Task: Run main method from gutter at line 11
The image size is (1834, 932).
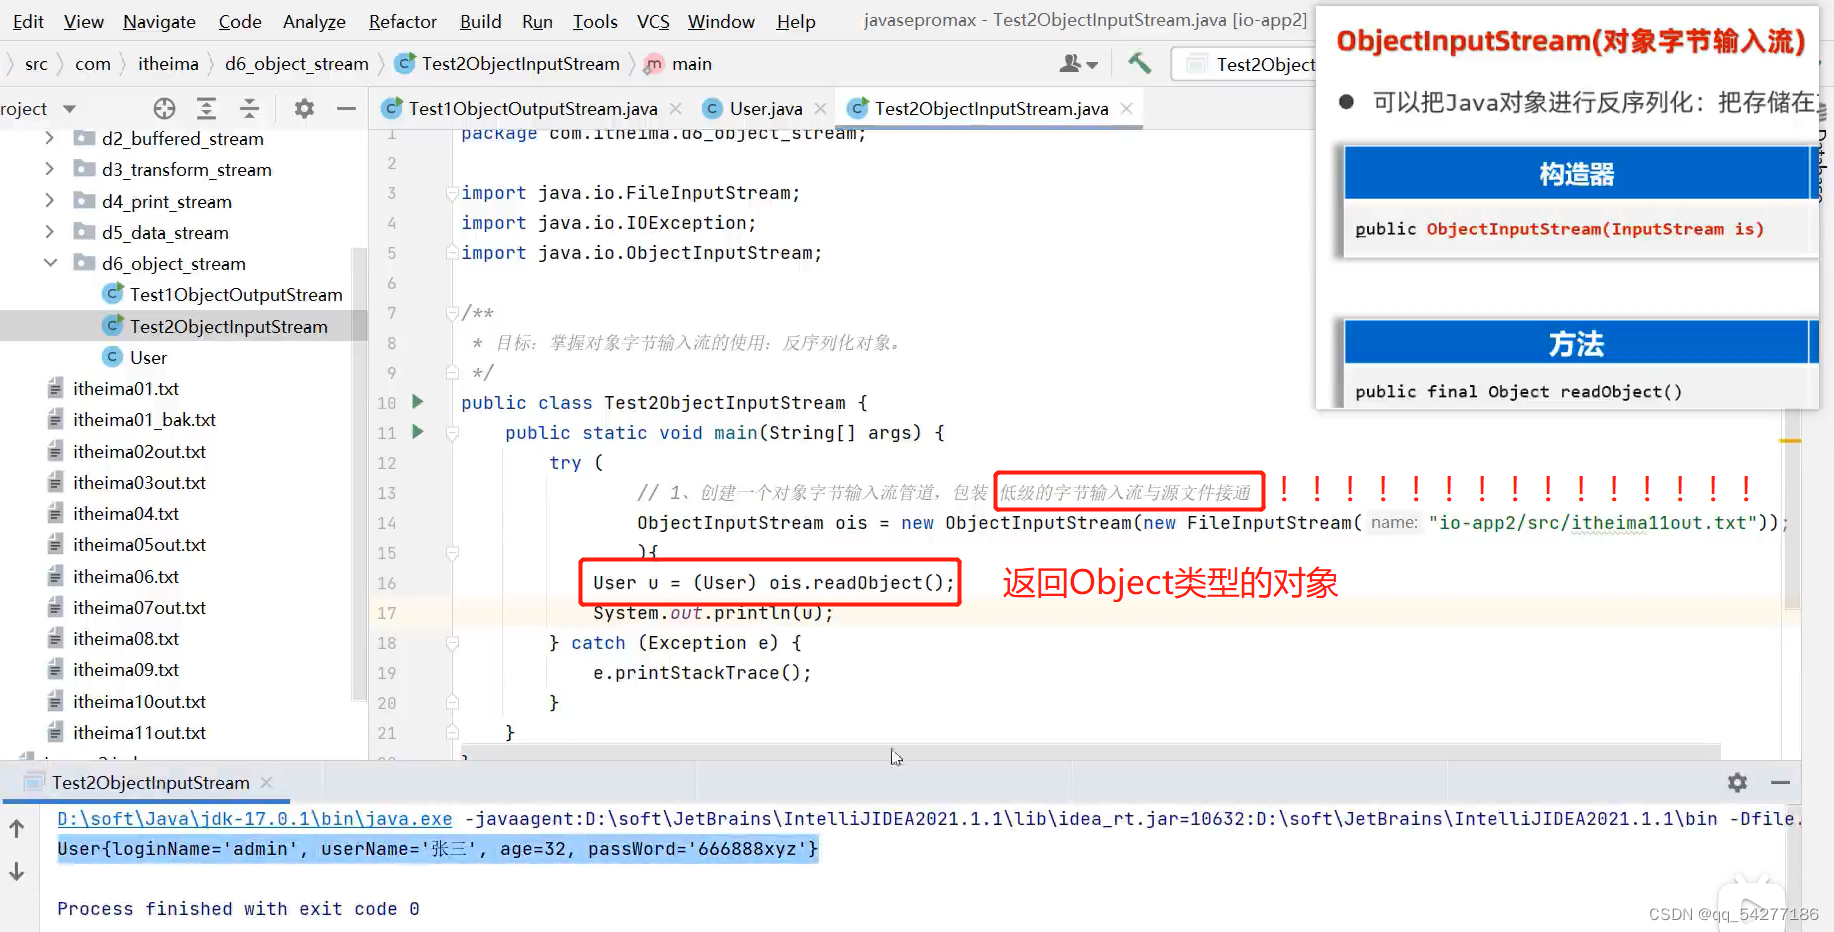Action: pyautogui.click(x=418, y=432)
